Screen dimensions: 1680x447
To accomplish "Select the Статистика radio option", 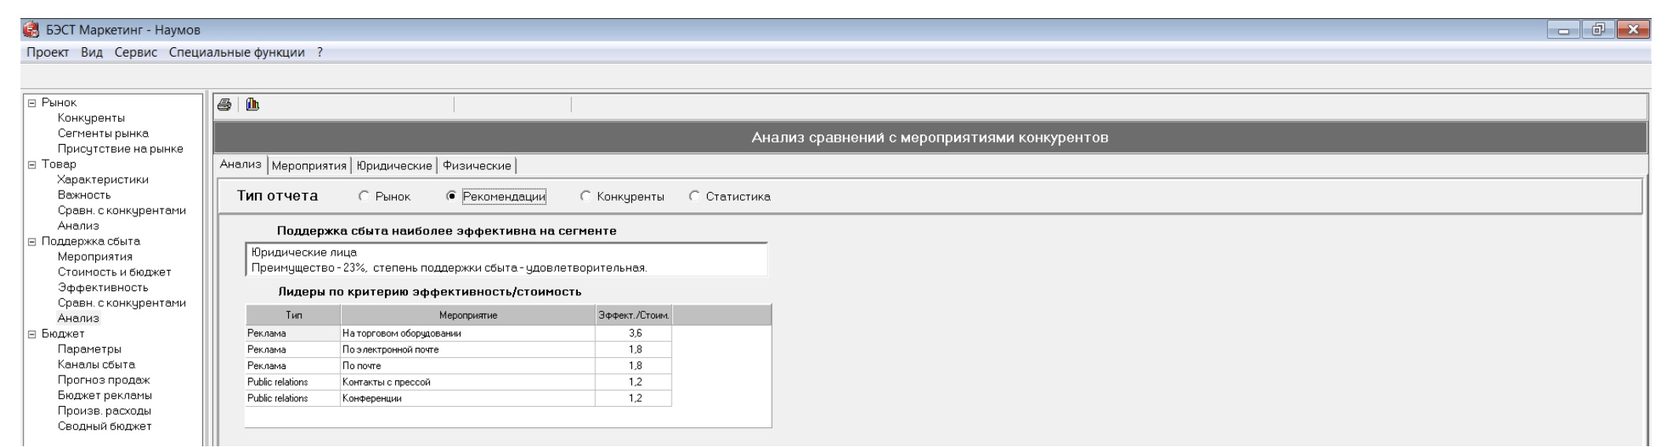I will pyautogui.click(x=694, y=197).
